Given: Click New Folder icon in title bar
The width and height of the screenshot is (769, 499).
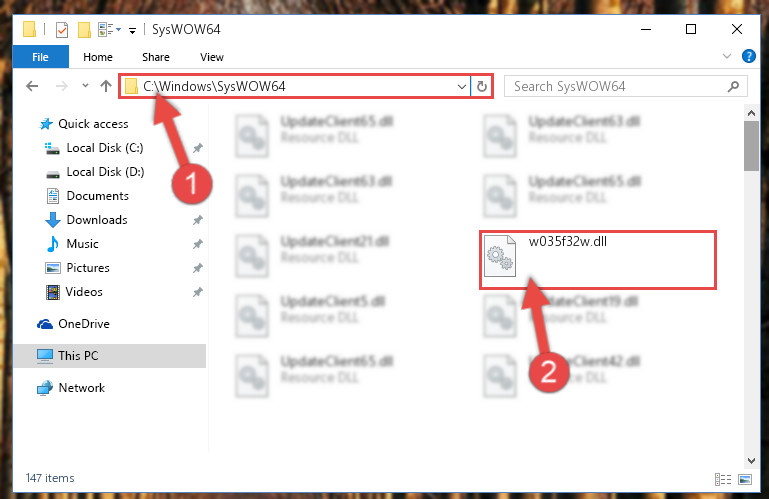Looking at the screenshot, I should tap(84, 29).
